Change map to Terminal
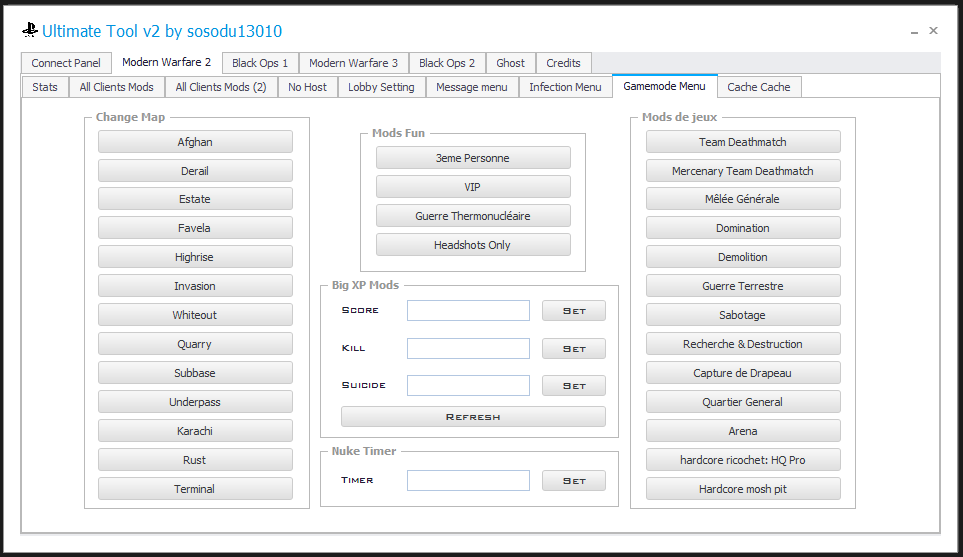This screenshot has width=963, height=557. (195, 489)
